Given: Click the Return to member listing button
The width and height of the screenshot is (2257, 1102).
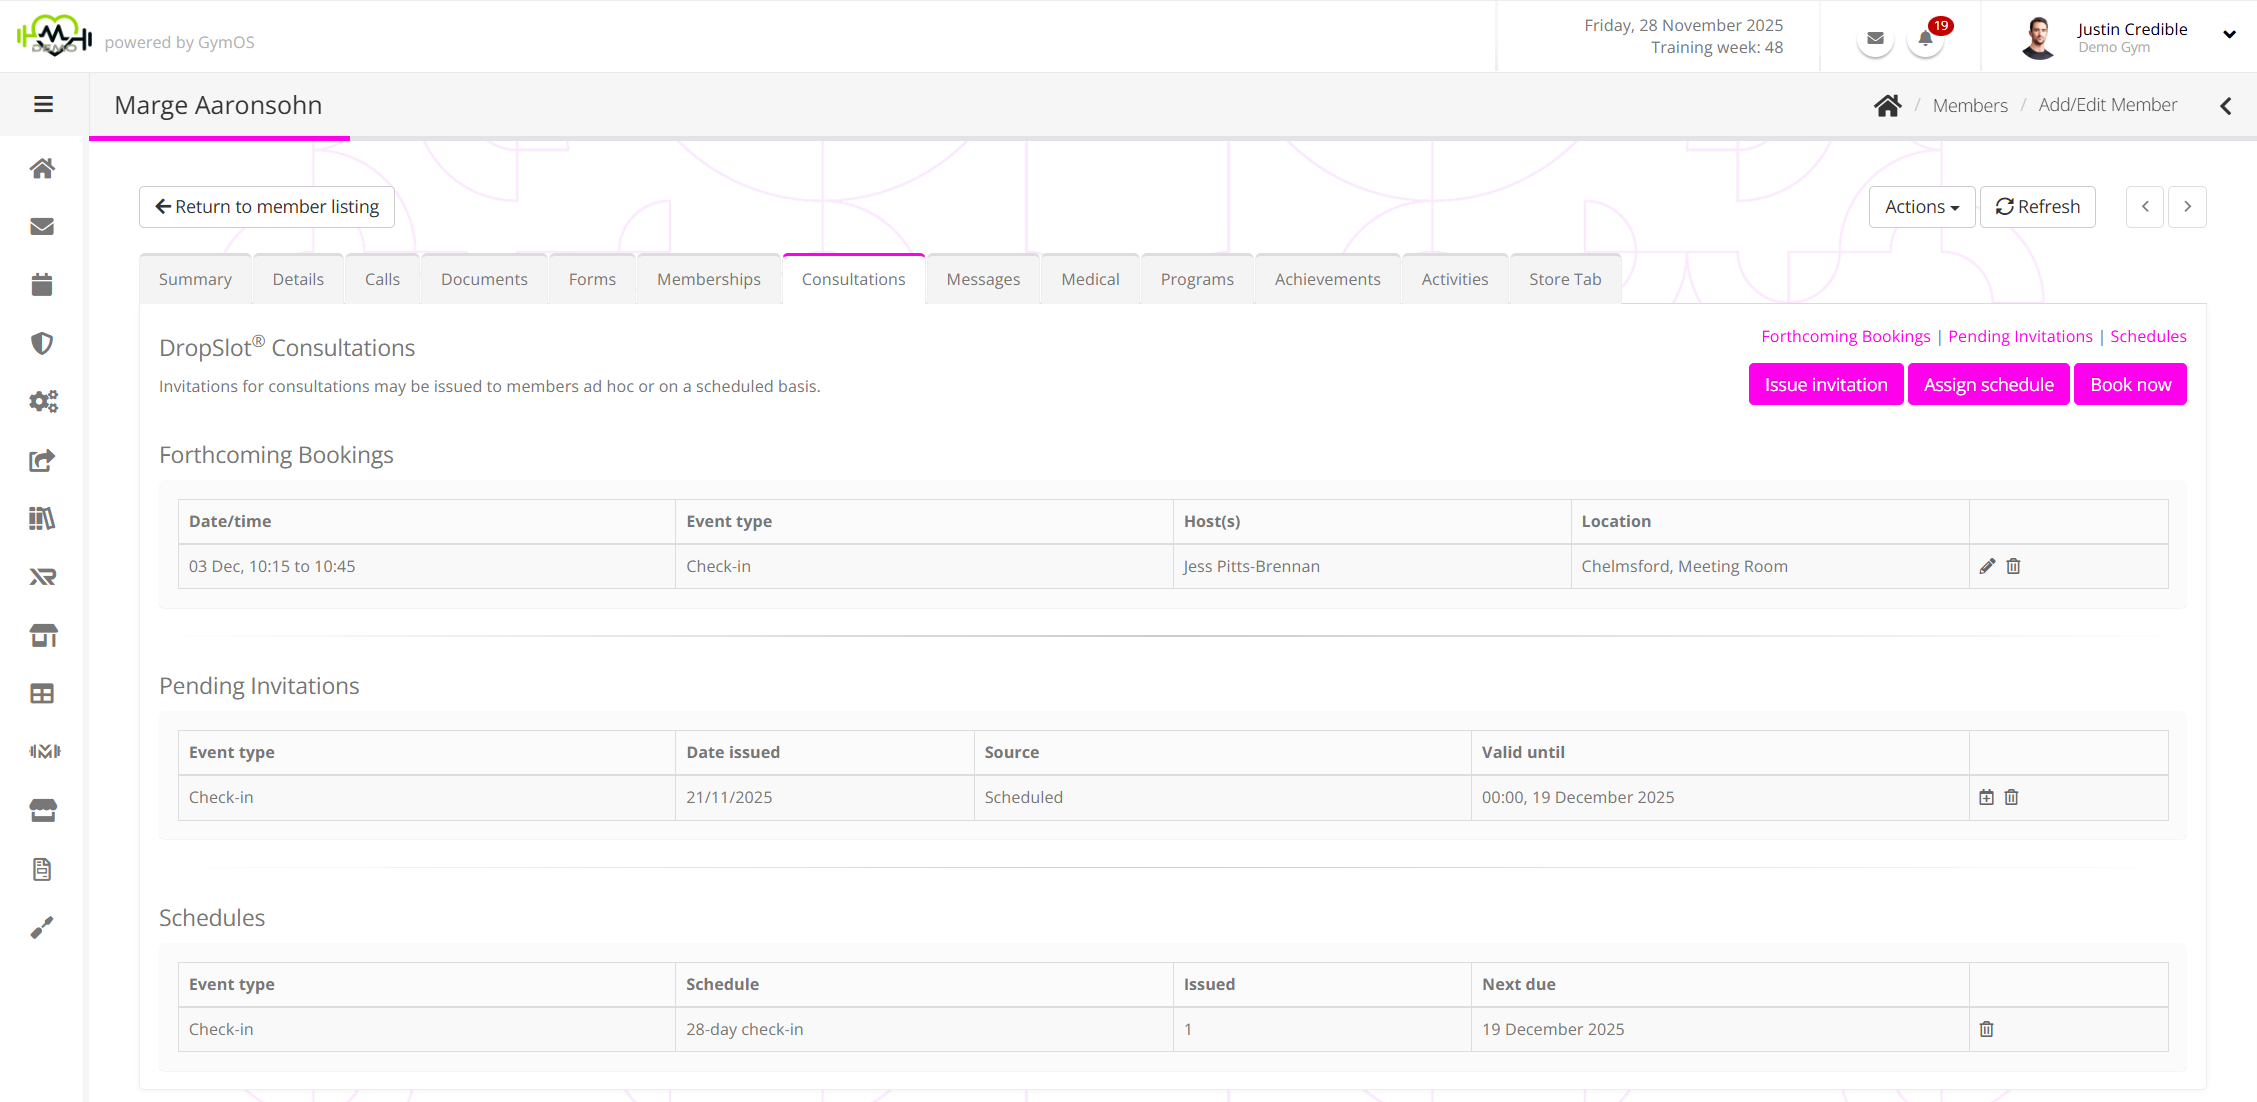Looking at the screenshot, I should coord(267,207).
